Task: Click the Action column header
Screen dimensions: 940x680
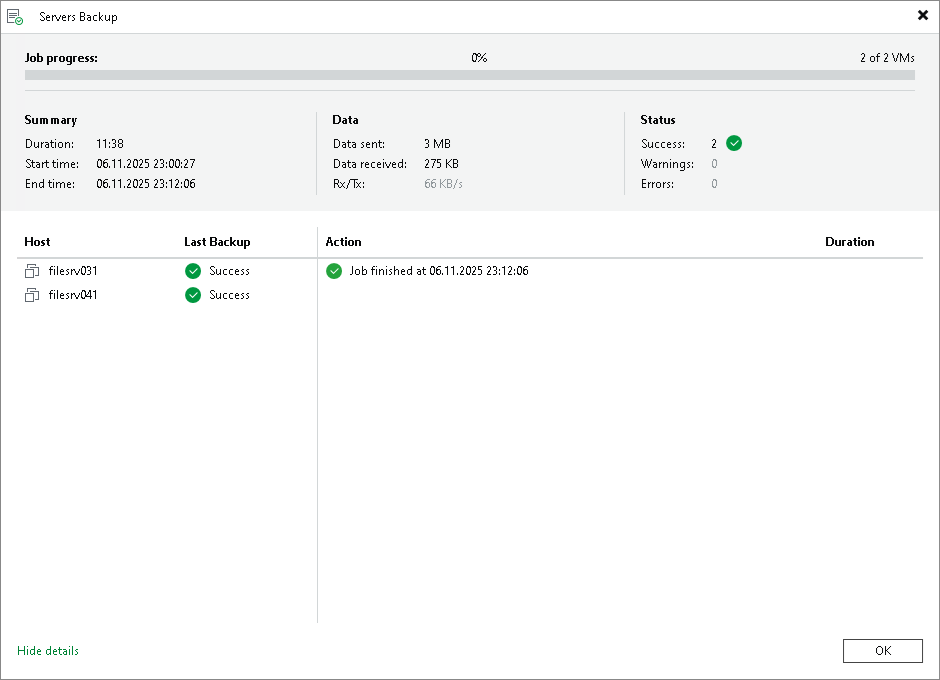Action: pyautogui.click(x=343, y=242)
